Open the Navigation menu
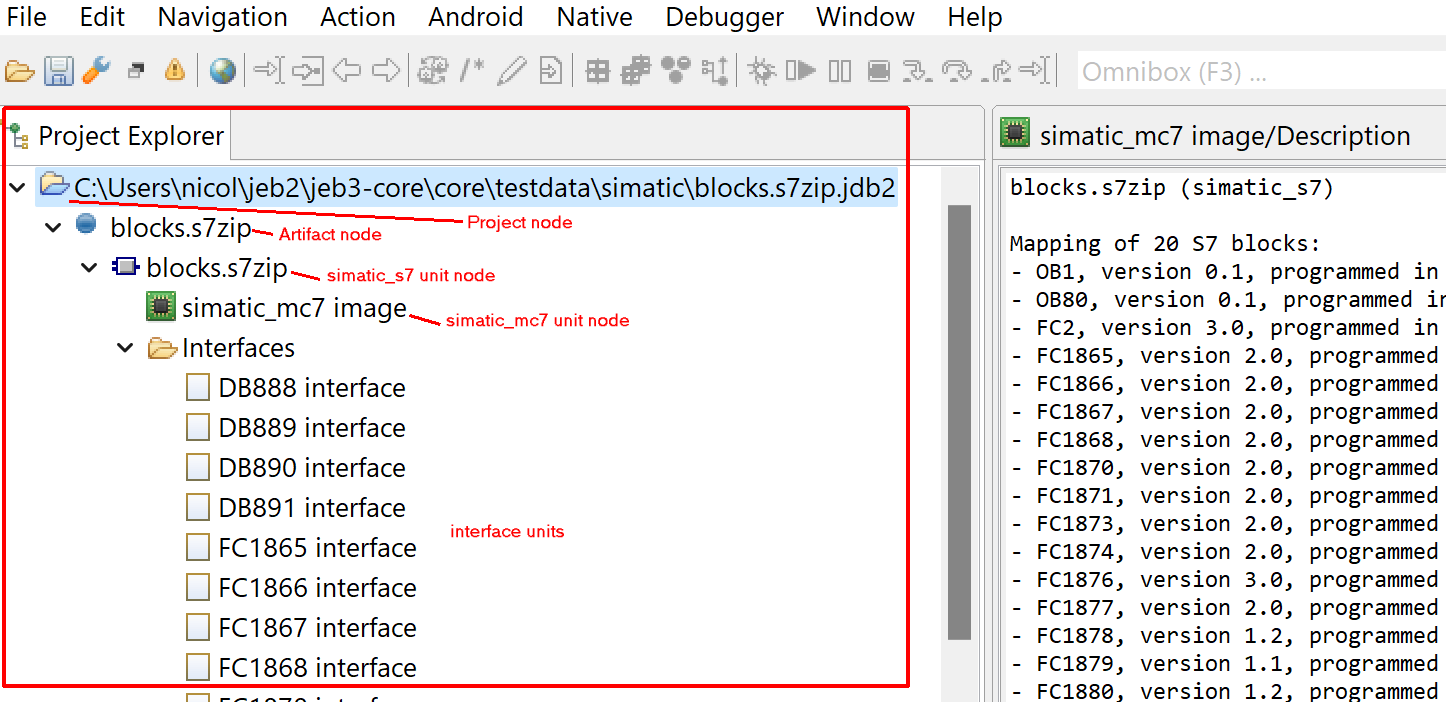 (223, 17)
